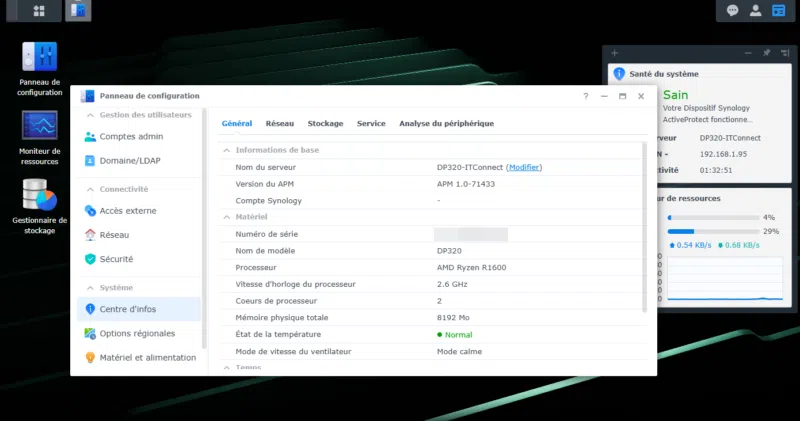
Task: Click the sidebar vertical scrollbar
Action: point(205,229)
